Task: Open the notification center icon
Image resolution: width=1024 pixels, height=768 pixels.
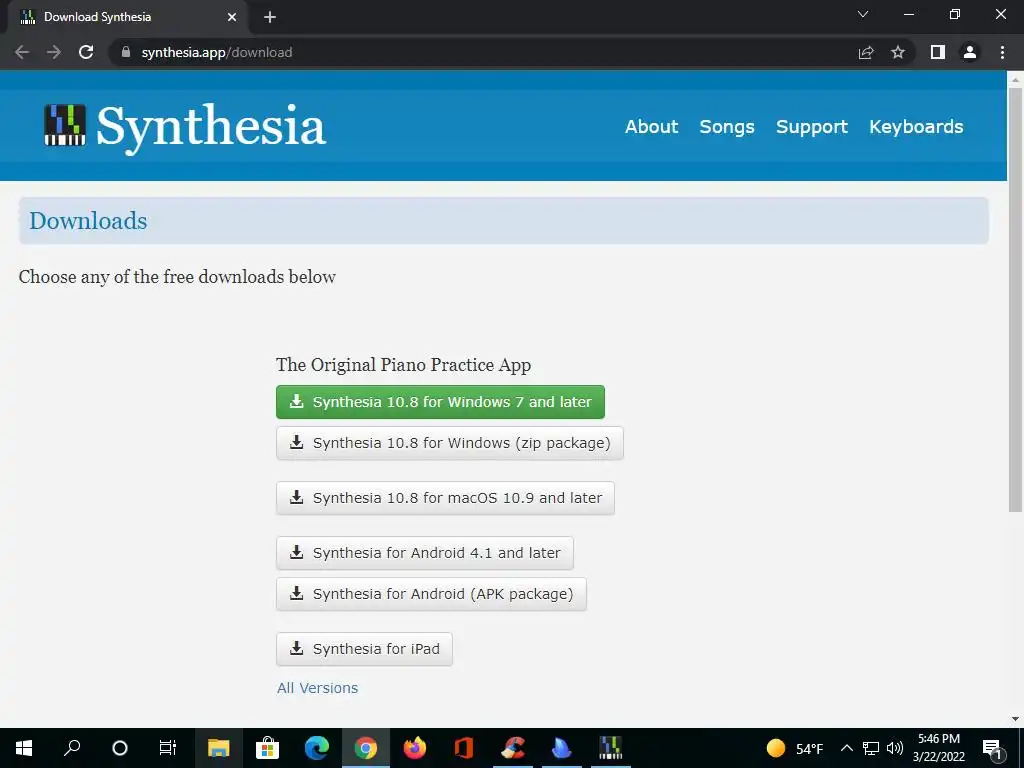Action: (x=992, y=748)
